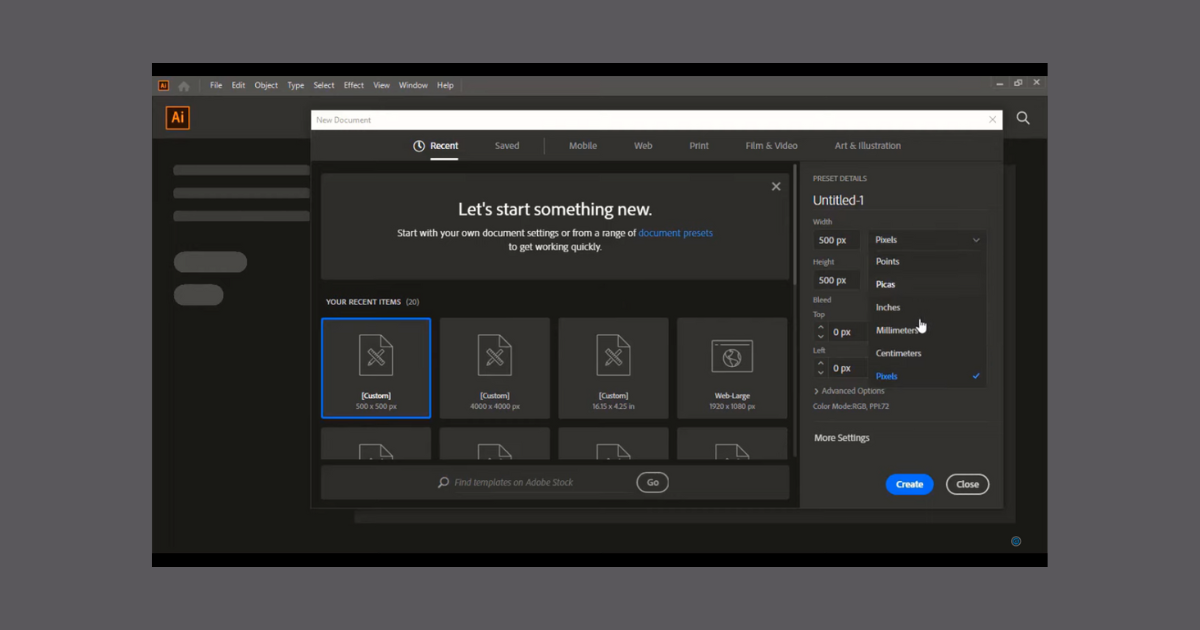
Task: Open More Settings
Action: tap(842, 438)
